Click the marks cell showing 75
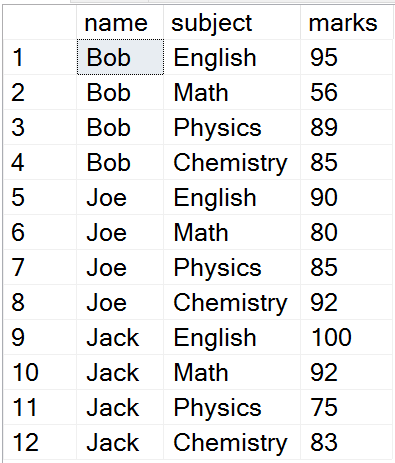The image size is (395, 463). 346,407
